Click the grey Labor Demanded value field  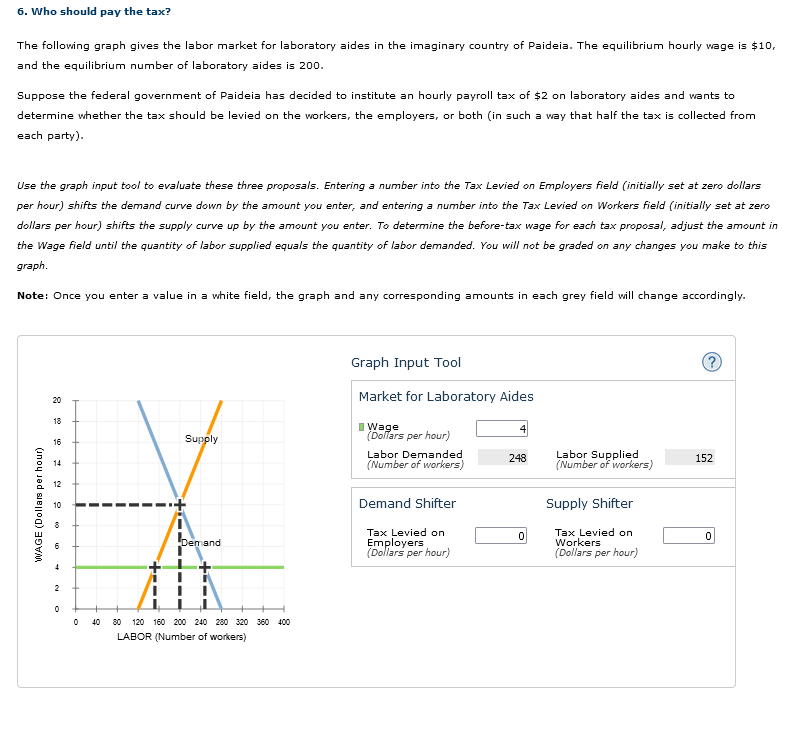(502, 456)
